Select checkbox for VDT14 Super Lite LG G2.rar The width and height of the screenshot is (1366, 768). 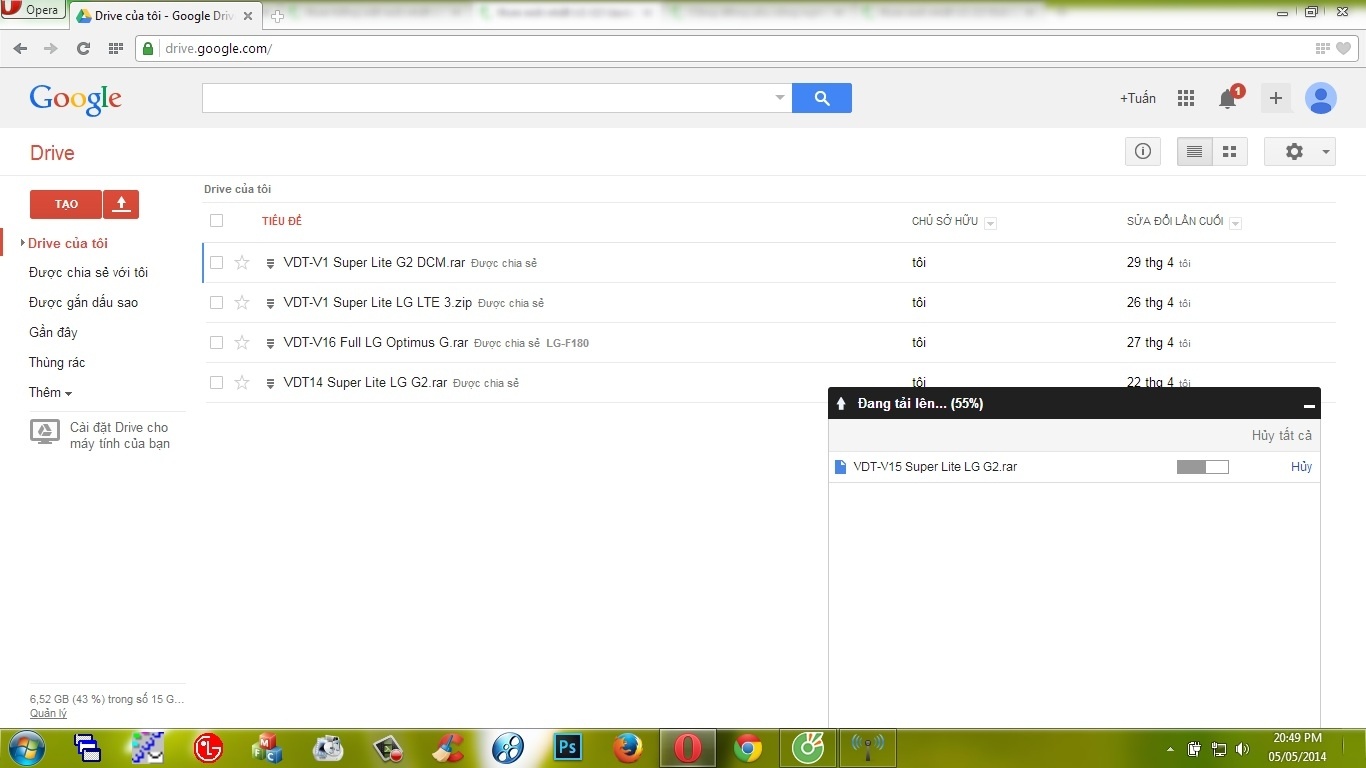pos(216,383)
